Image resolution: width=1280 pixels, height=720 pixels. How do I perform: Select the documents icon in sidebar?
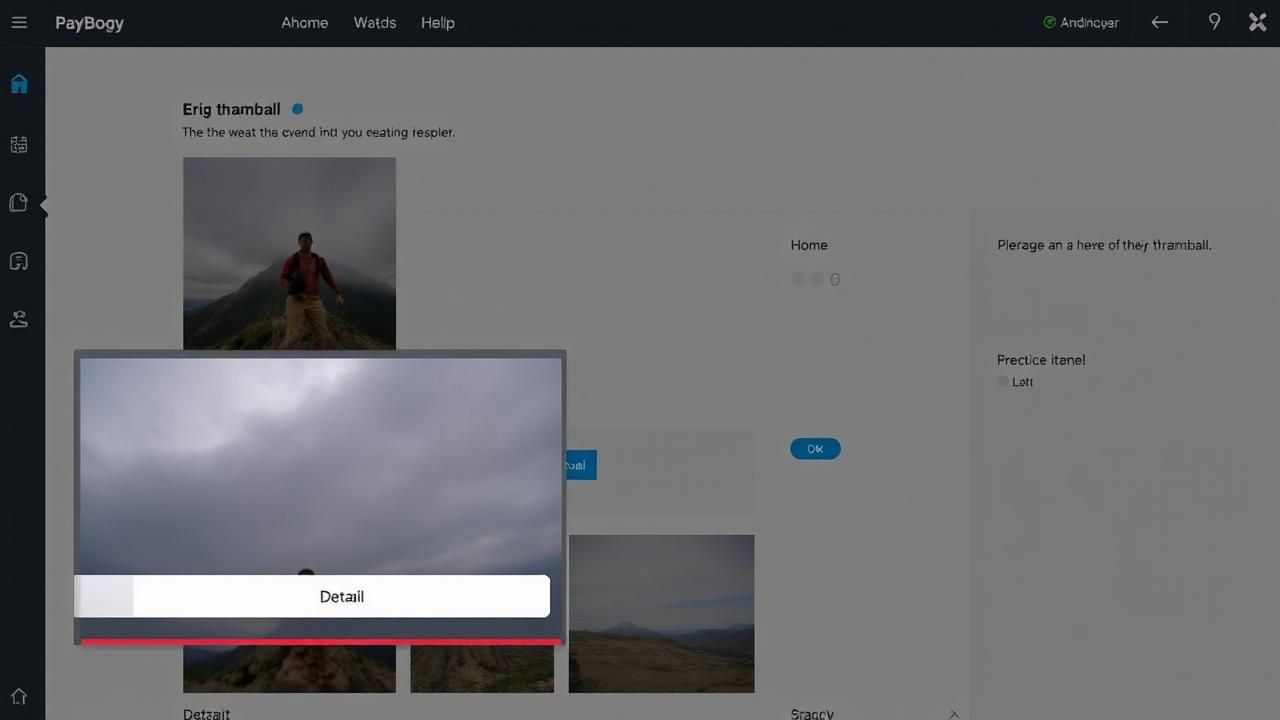(x=18, y=204)
